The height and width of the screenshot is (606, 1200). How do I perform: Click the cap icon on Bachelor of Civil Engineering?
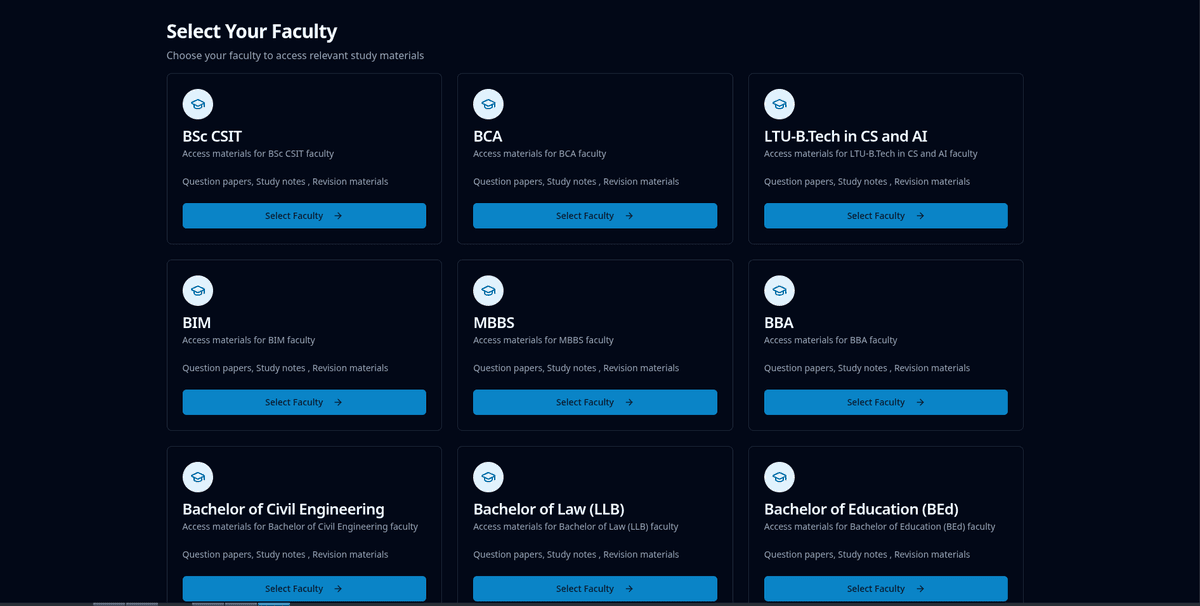tap(197, 477)
